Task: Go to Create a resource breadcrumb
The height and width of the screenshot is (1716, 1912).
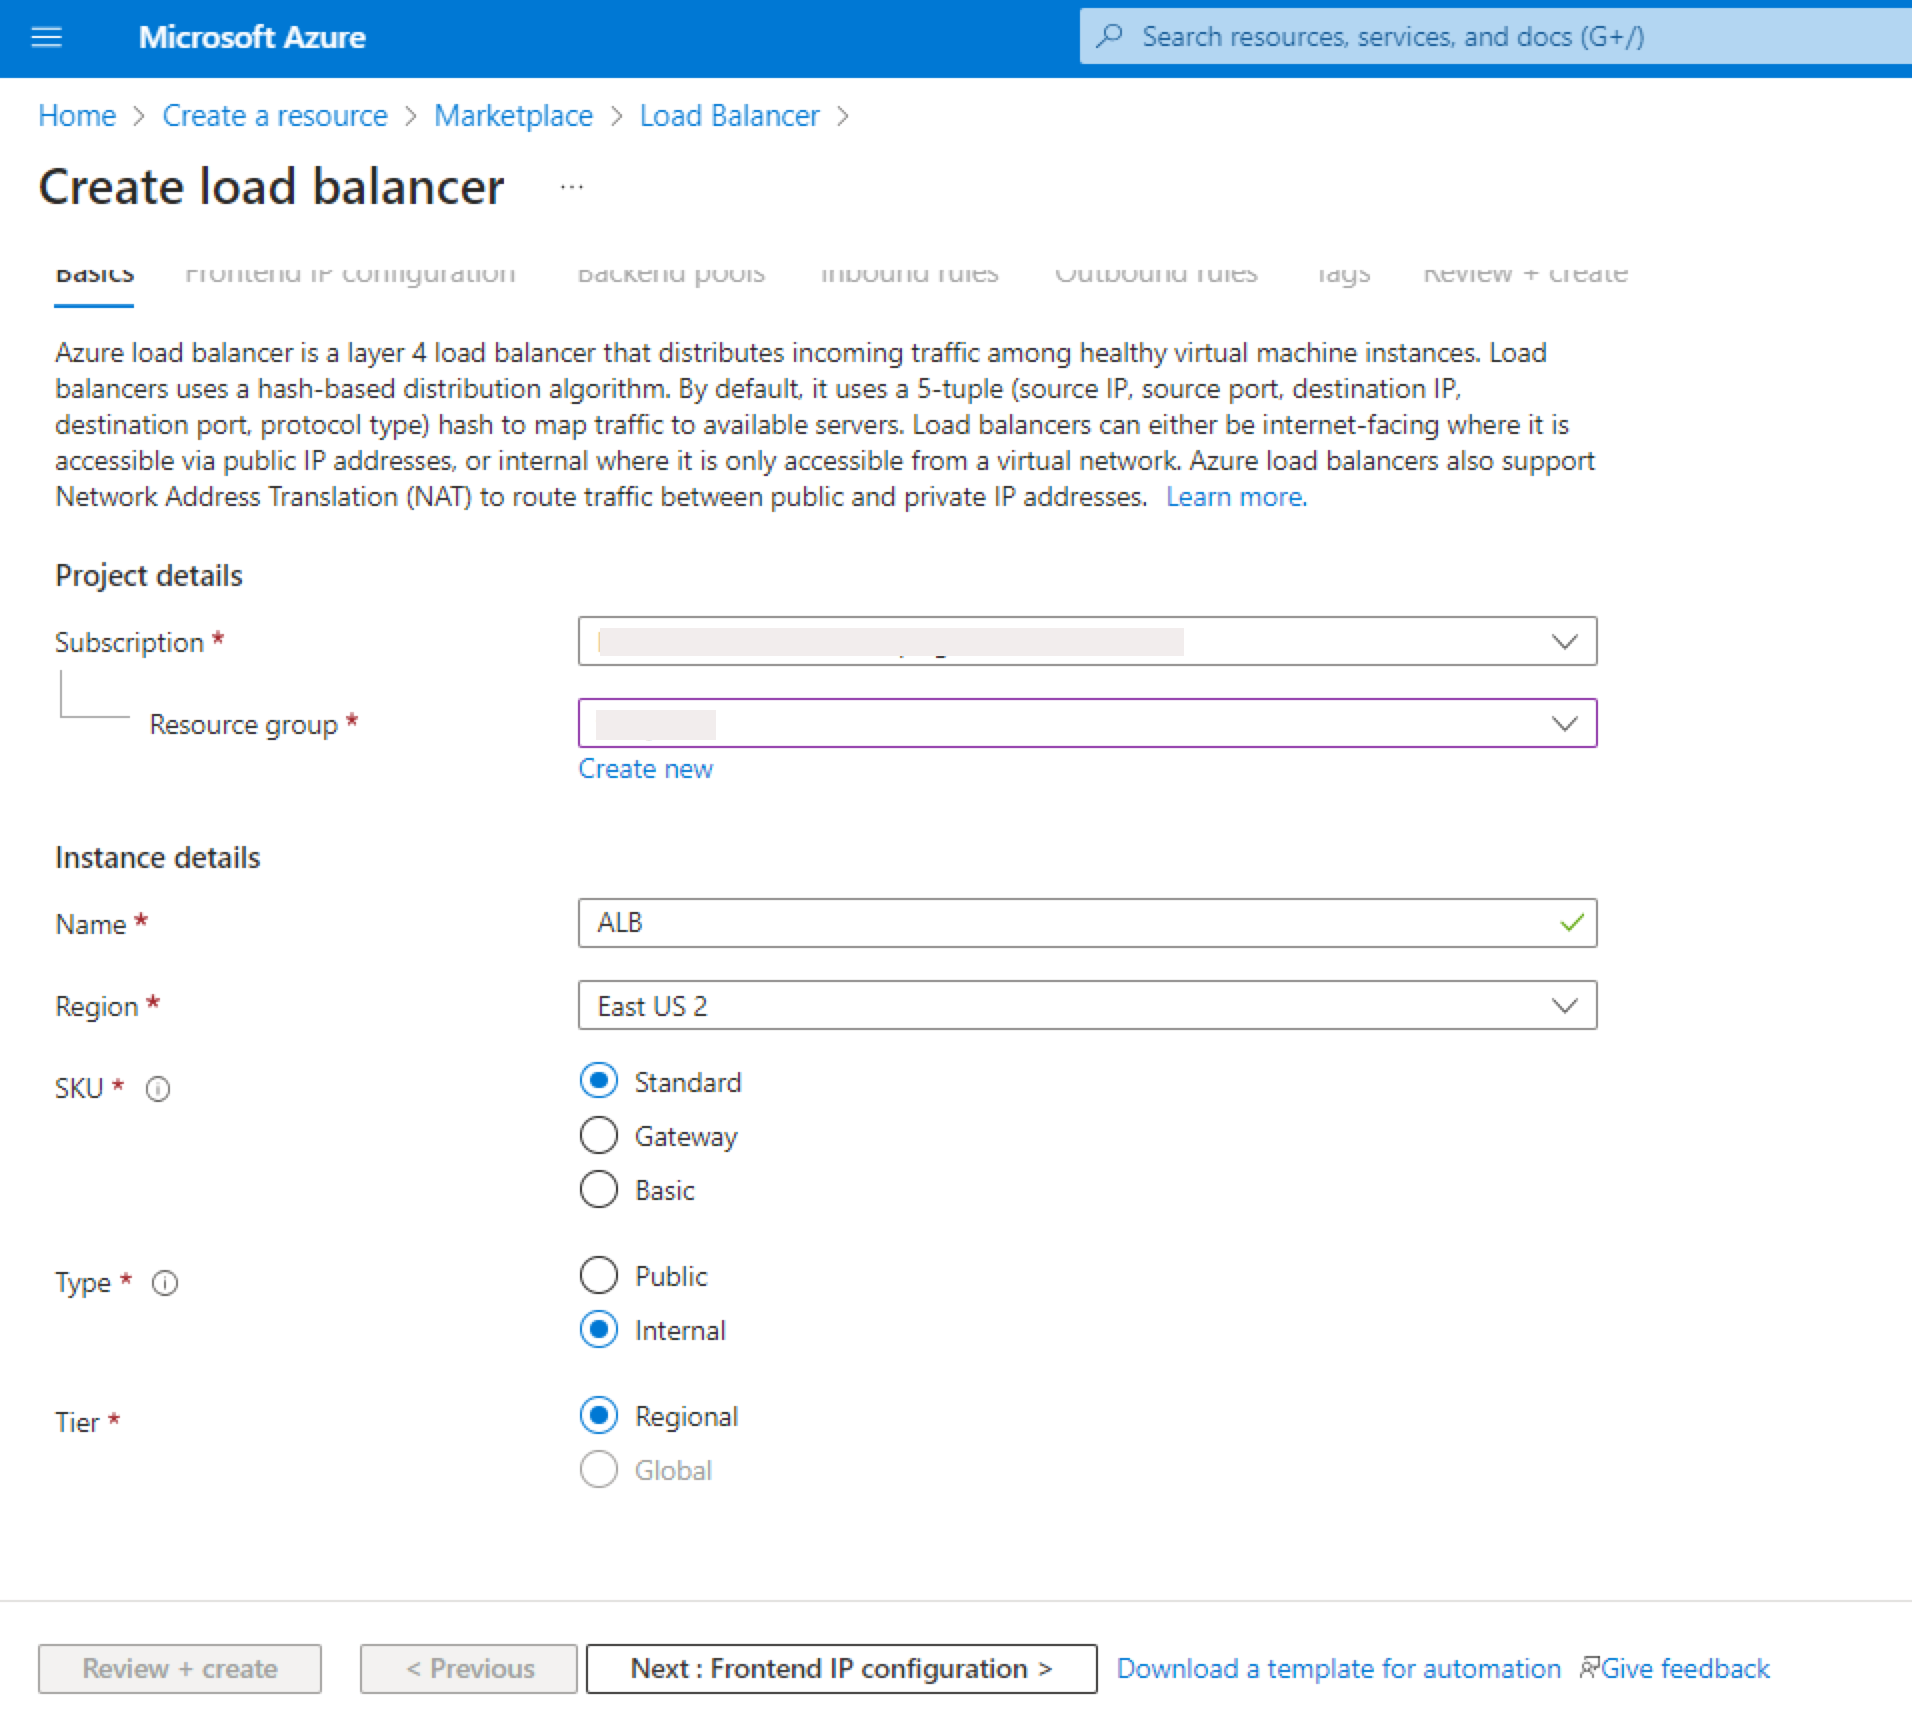Action: (x=275, y=116)
